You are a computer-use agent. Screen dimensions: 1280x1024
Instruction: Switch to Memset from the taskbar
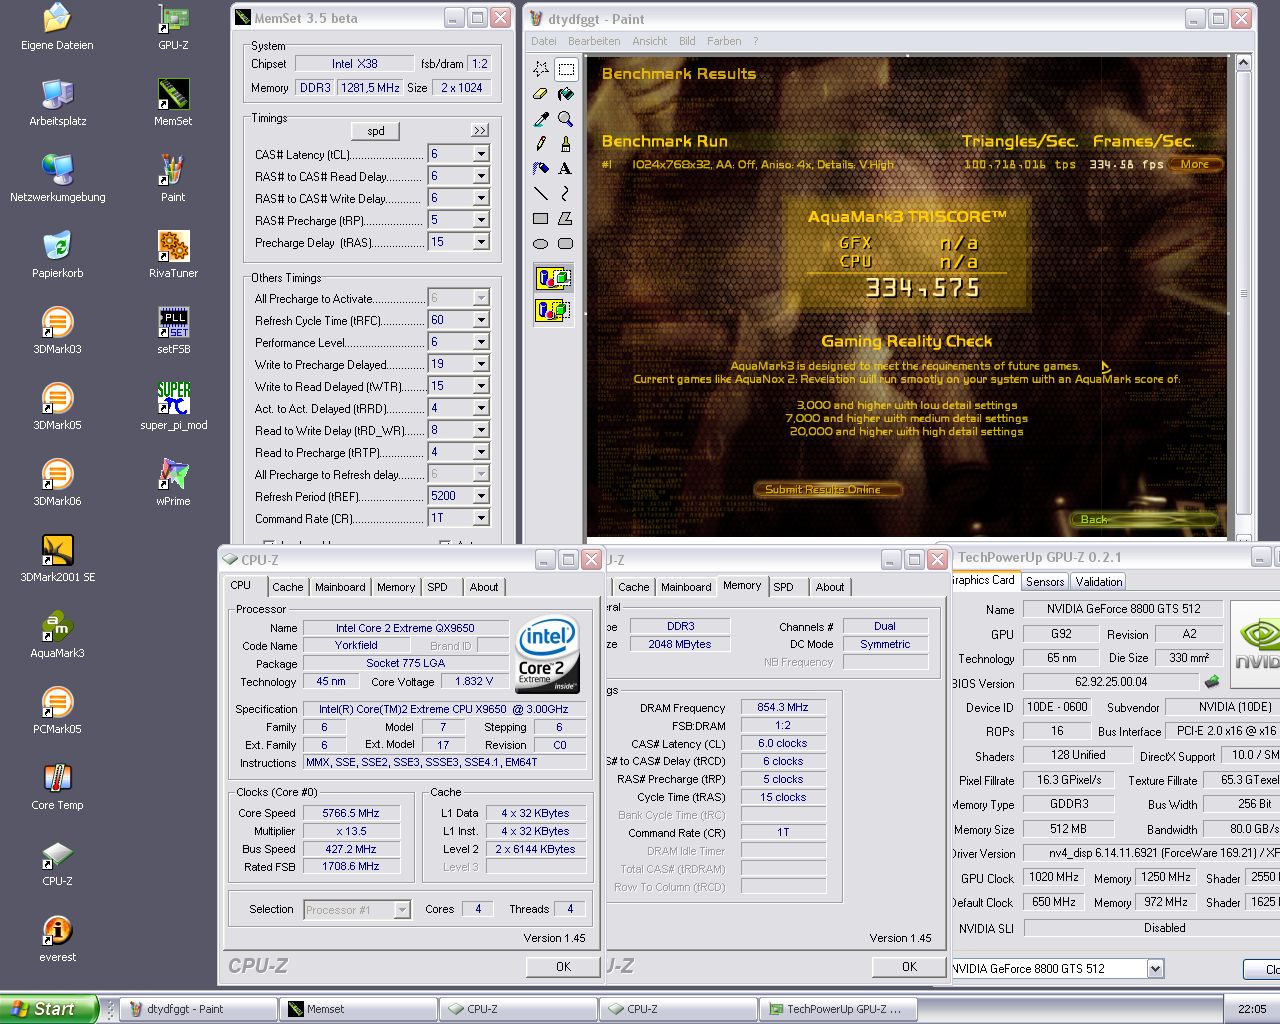358,1009
